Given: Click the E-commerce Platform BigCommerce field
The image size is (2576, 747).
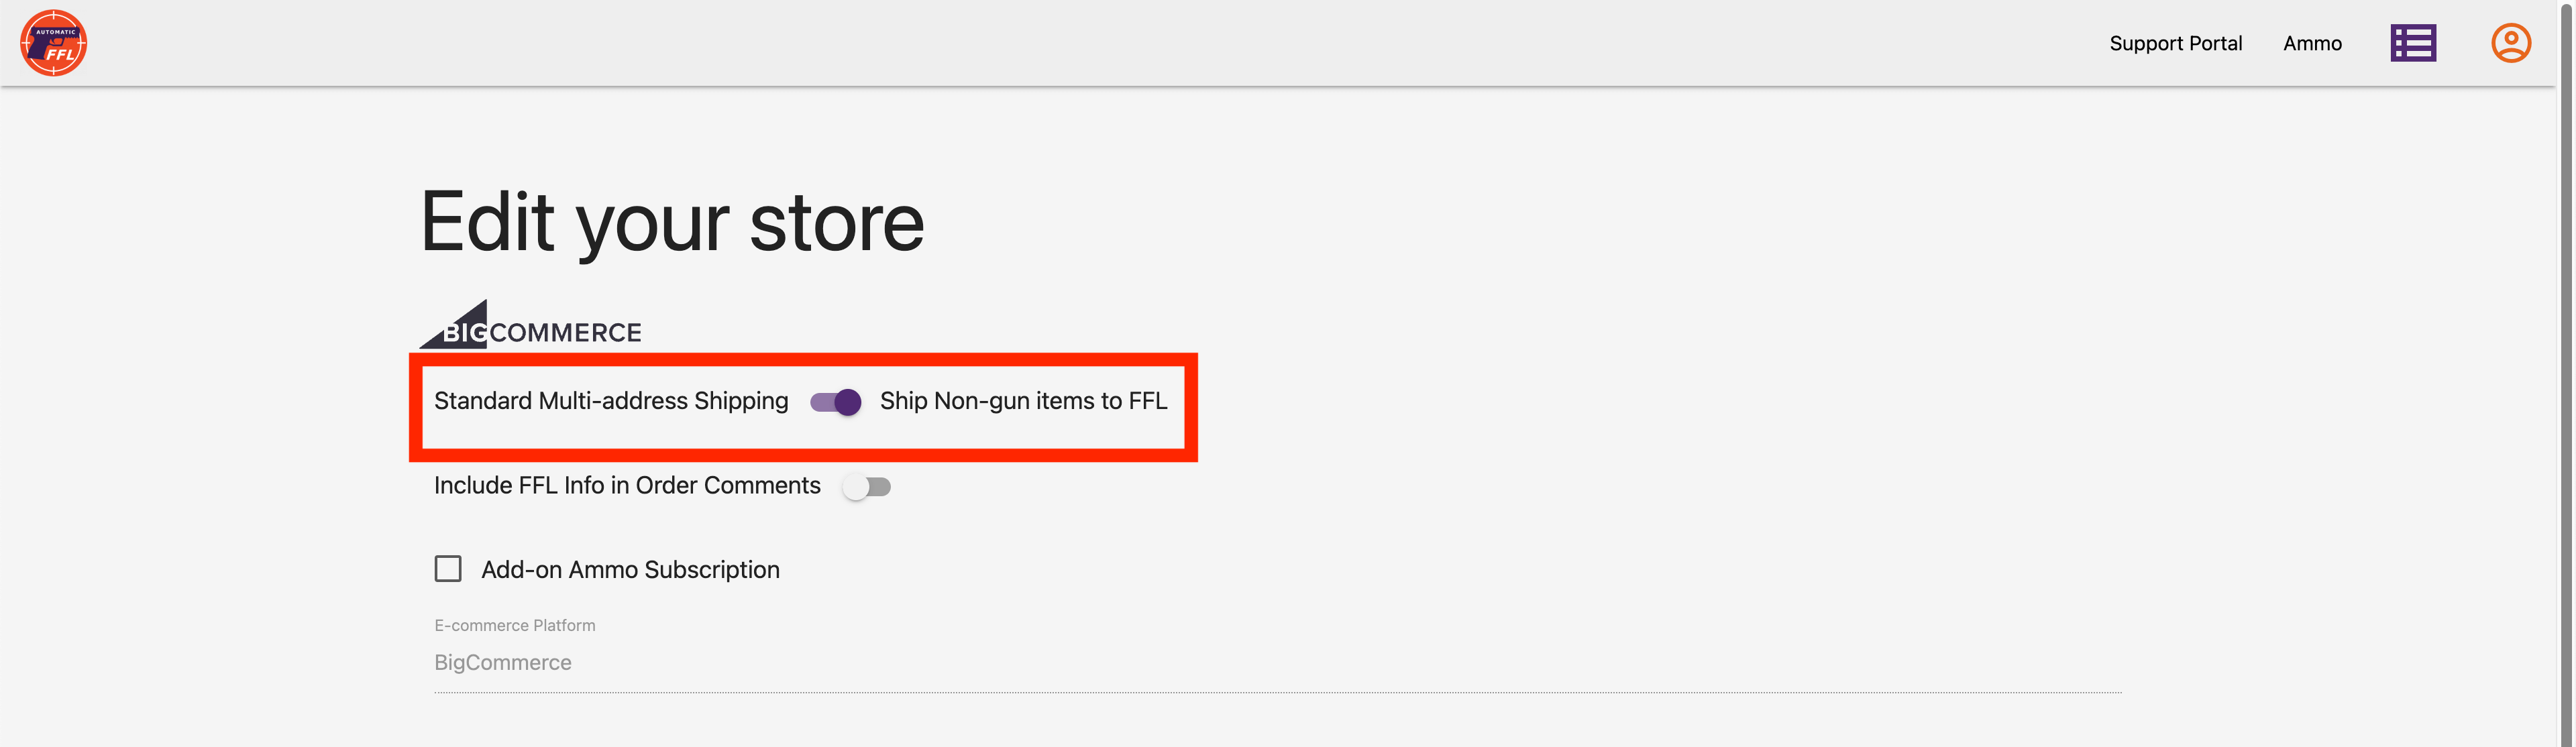Looking at the screenshot, I should (1276, 663).
